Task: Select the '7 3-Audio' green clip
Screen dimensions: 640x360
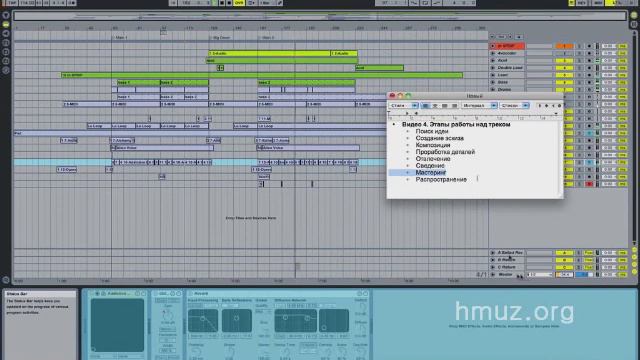Action: point(269,53)
